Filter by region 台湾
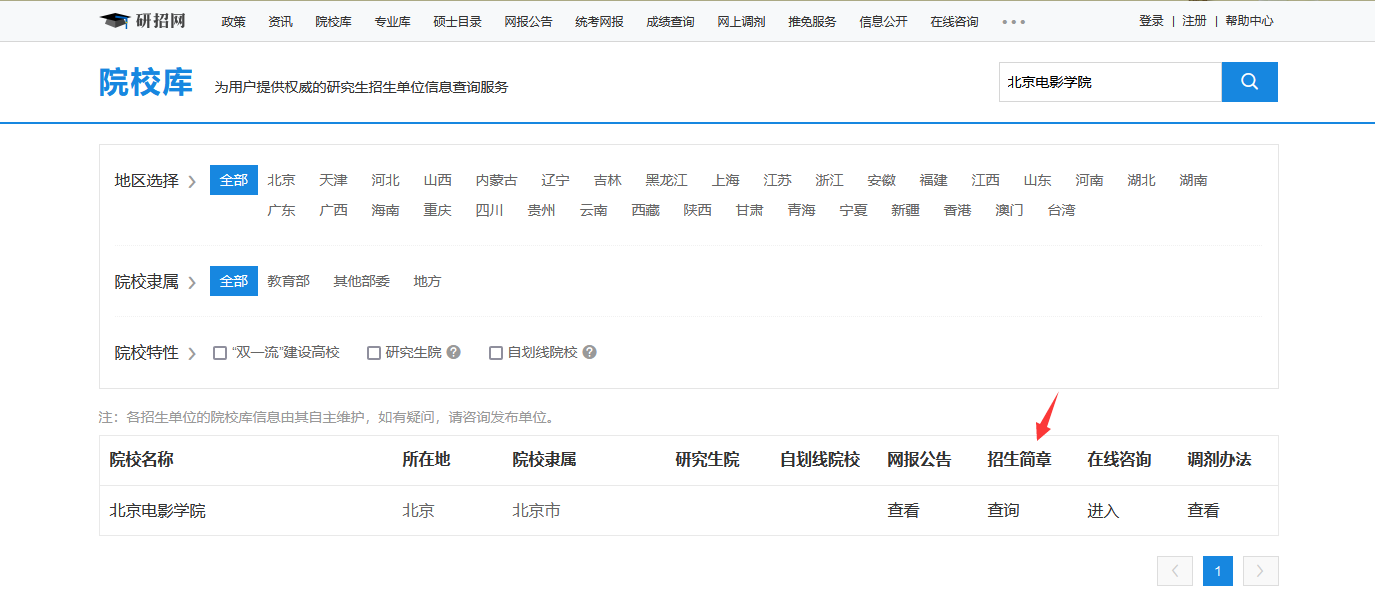This screenshot has height=598, width=1375. point(1062,210)
